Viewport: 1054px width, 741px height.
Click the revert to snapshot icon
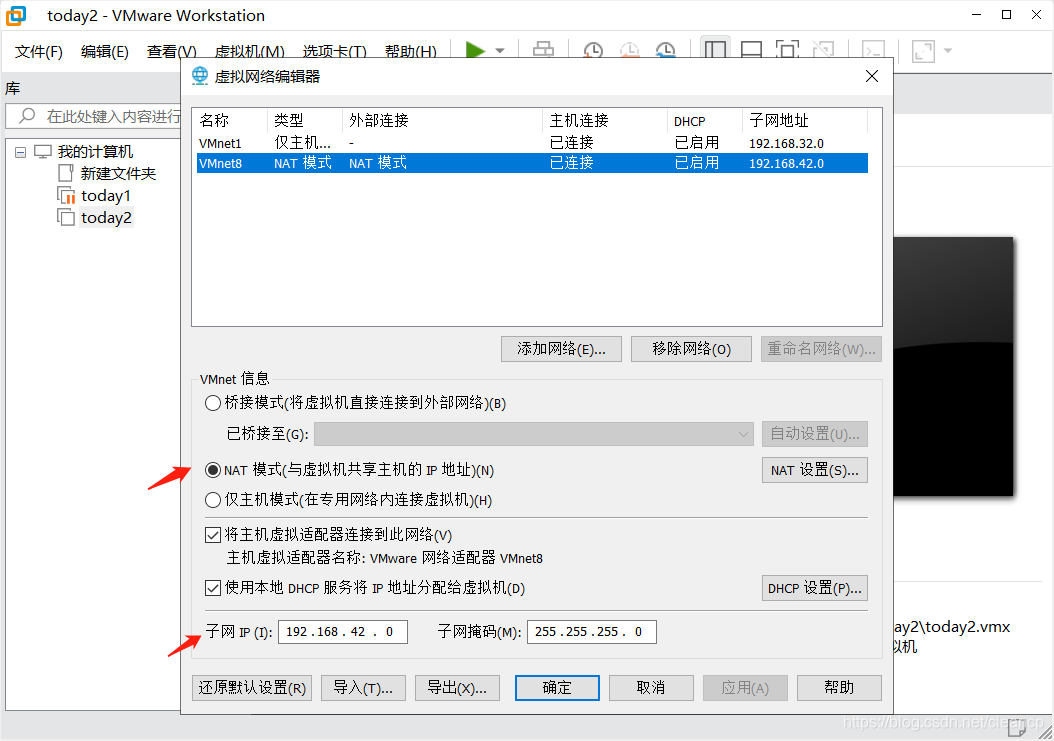pyautogui.click(x=629, y=50)
